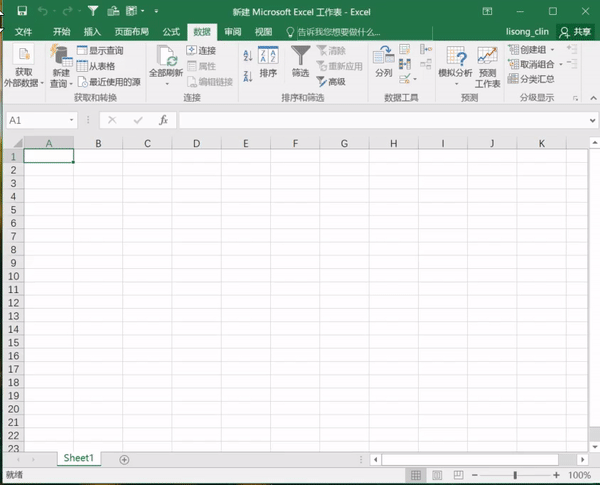Click the 取消组合 ungroup button
This screenshot has height=485, width=600.
[531, 64]
